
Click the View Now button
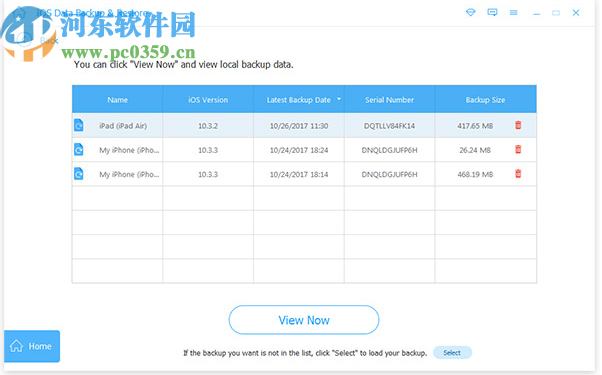304,320
